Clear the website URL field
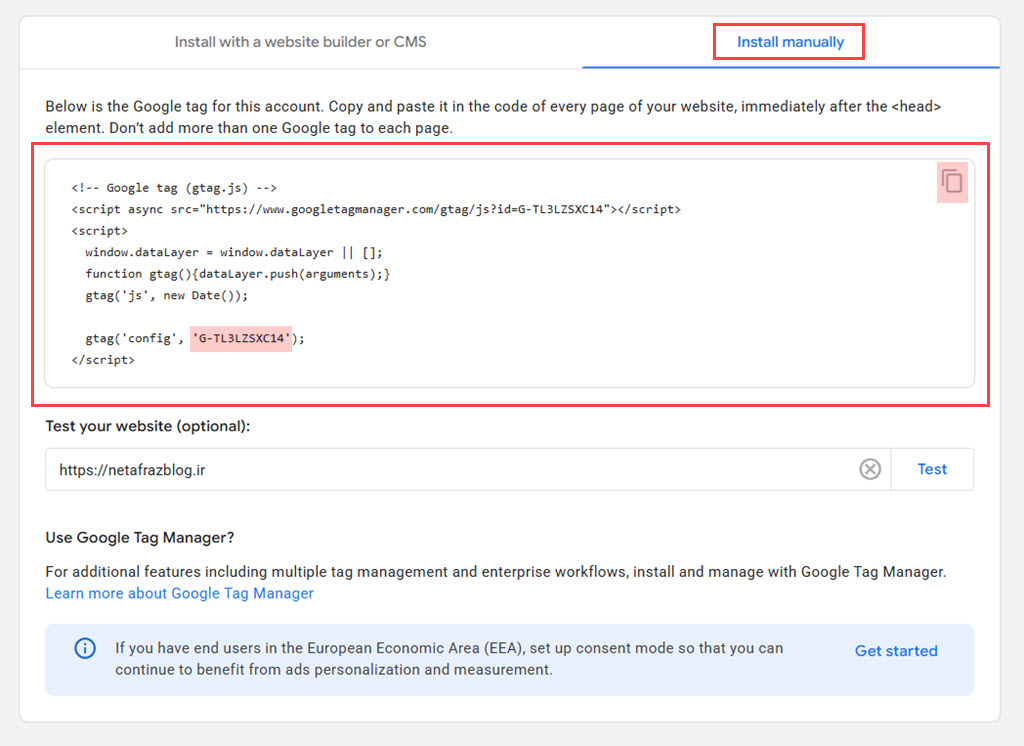 869,469
